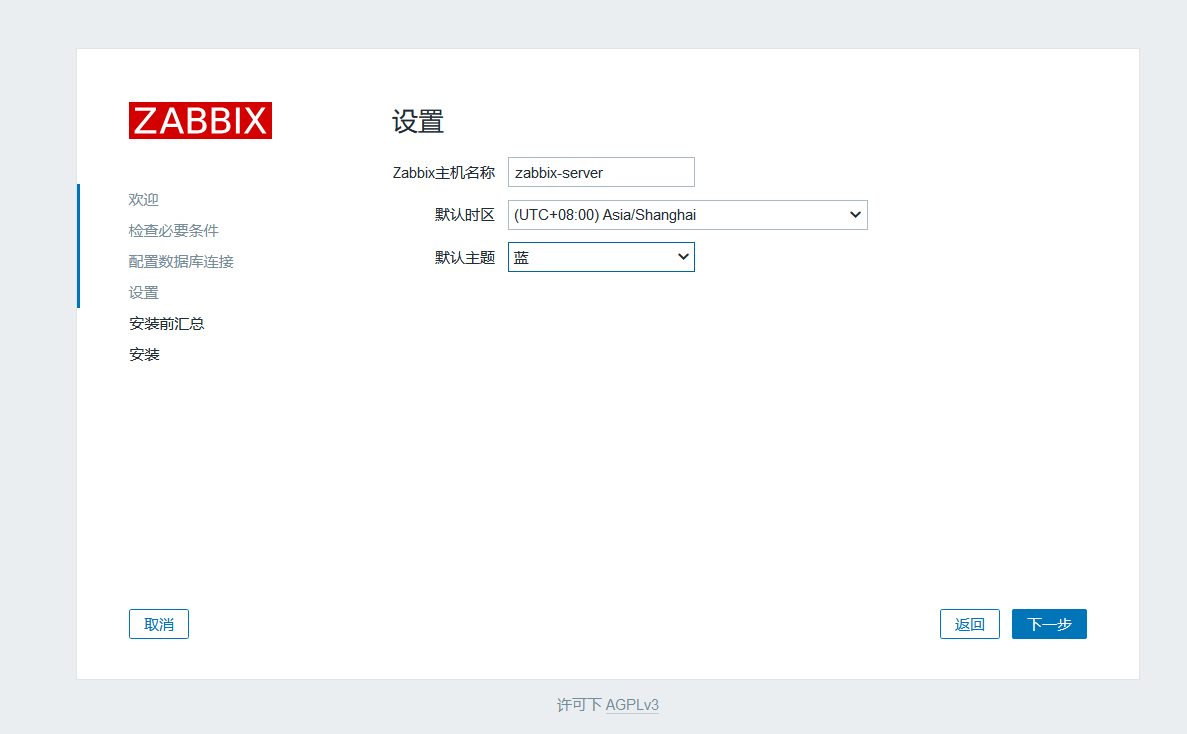Select the 配置数据库连接 step
The image size is (1187, 734).
pyautogui.click(x=181, y=262)
